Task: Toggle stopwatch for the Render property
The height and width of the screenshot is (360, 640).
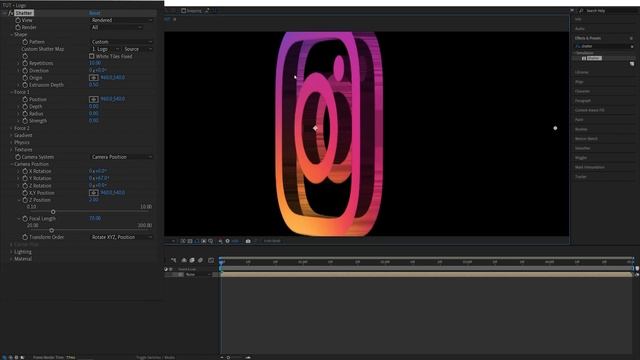Action: tap(18, 27)
